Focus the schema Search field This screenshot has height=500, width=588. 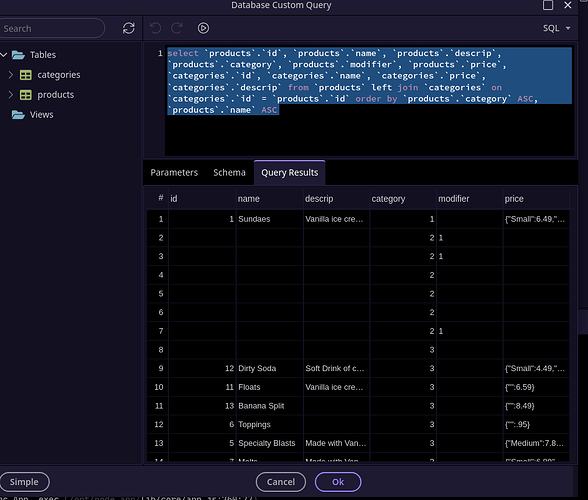tap(52, 29)
